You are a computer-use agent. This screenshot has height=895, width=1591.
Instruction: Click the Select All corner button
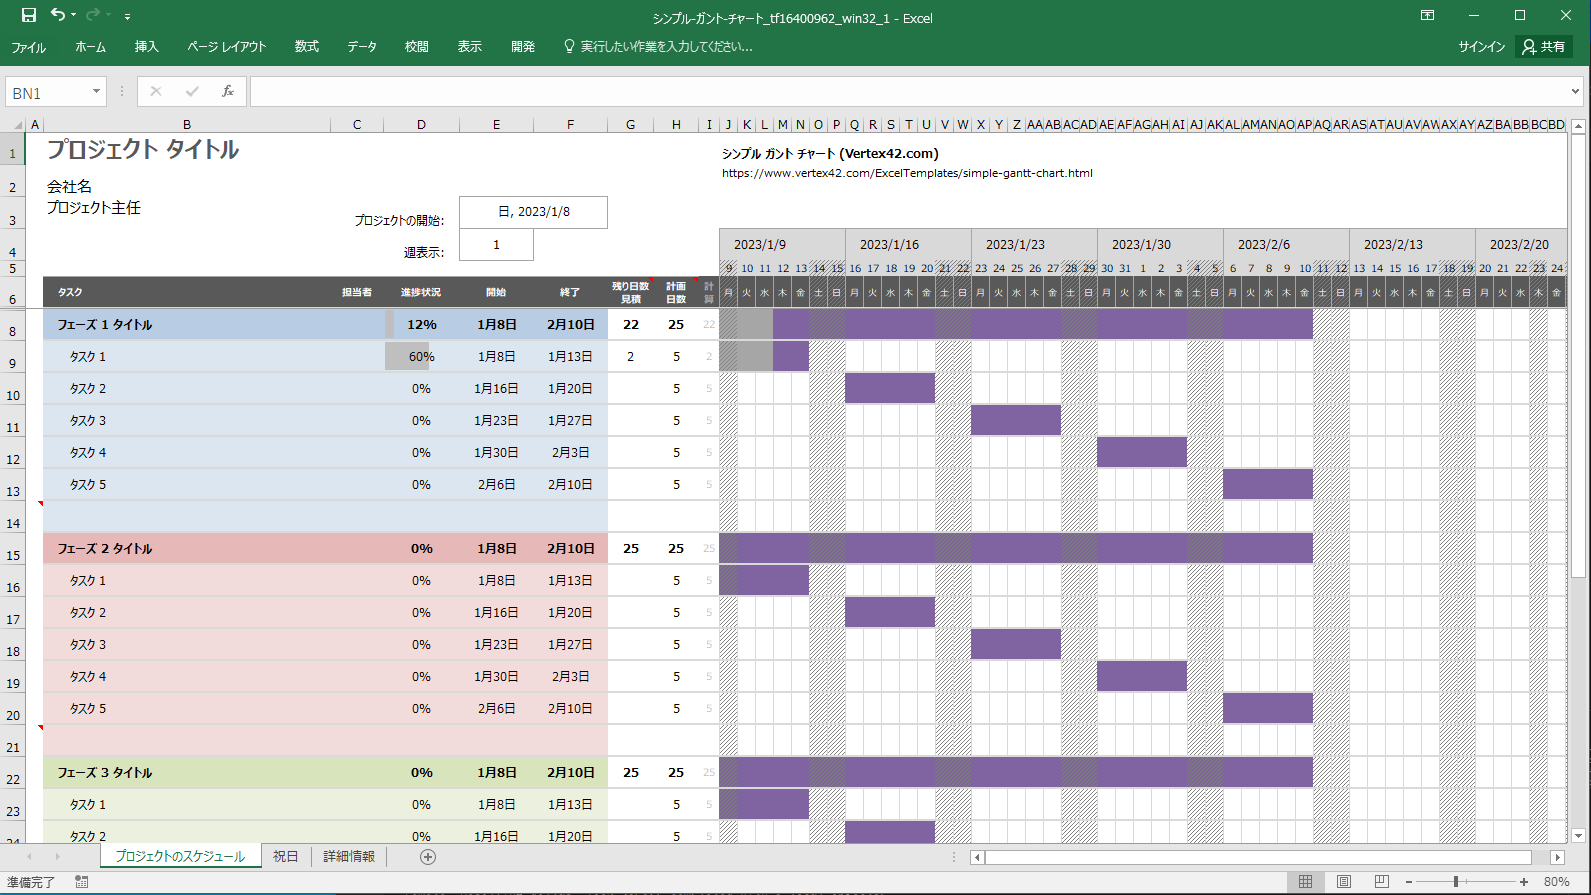click(17, 125)
